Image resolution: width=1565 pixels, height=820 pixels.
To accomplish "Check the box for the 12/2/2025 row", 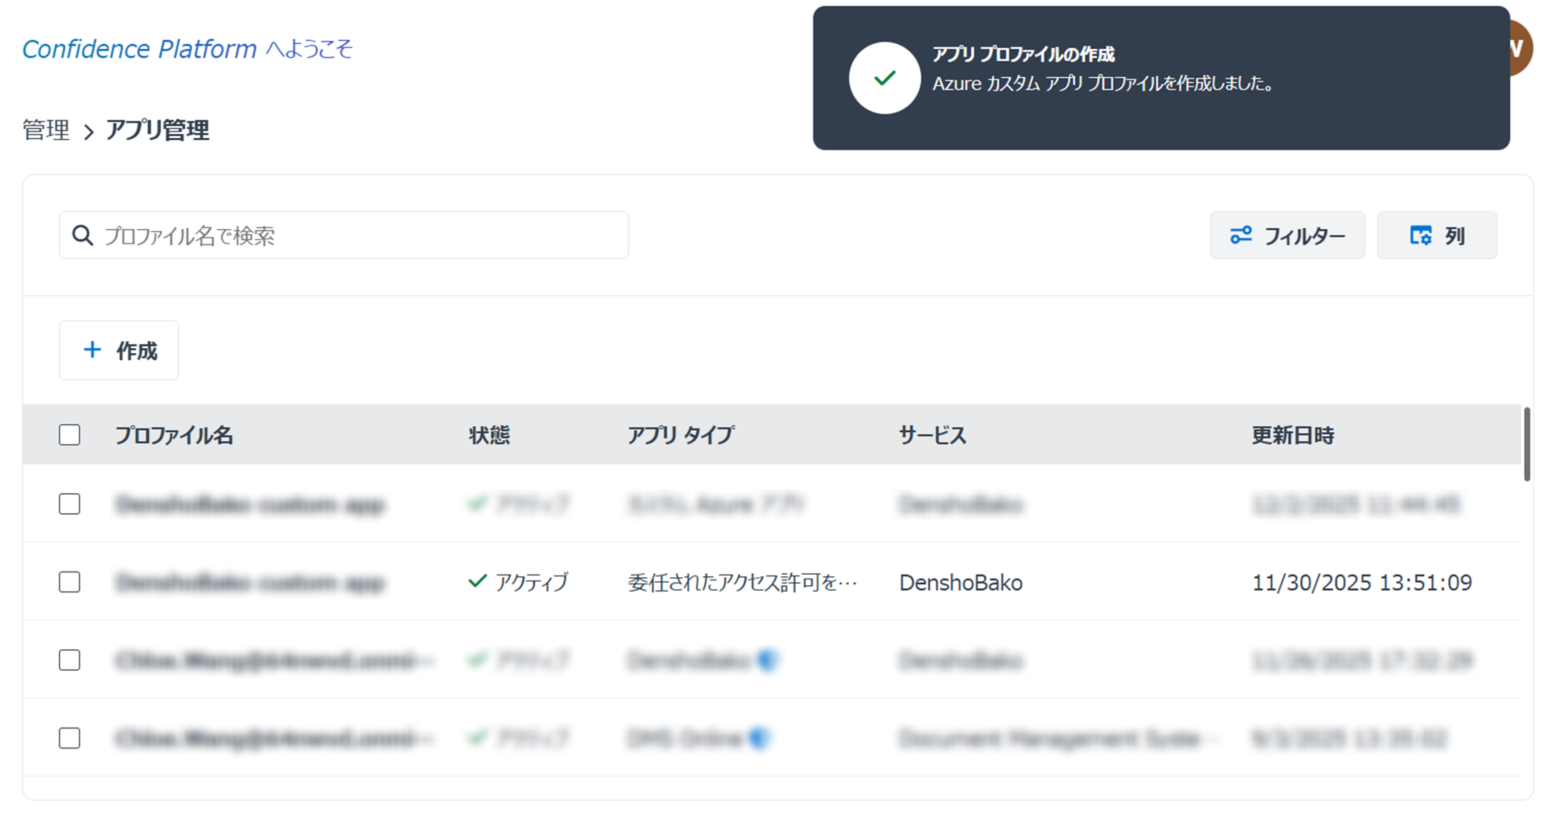I will (x=69, y=504).
